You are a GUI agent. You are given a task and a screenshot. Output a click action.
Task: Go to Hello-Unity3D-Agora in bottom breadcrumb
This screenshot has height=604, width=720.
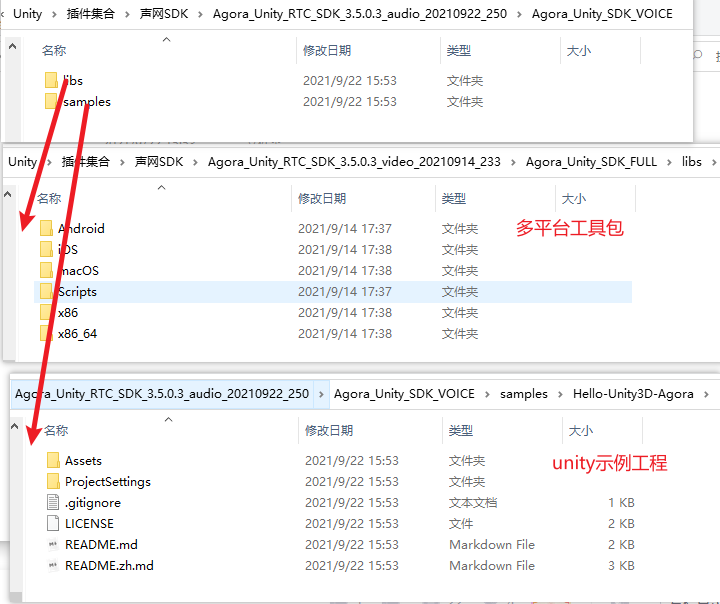coord(633,394)
